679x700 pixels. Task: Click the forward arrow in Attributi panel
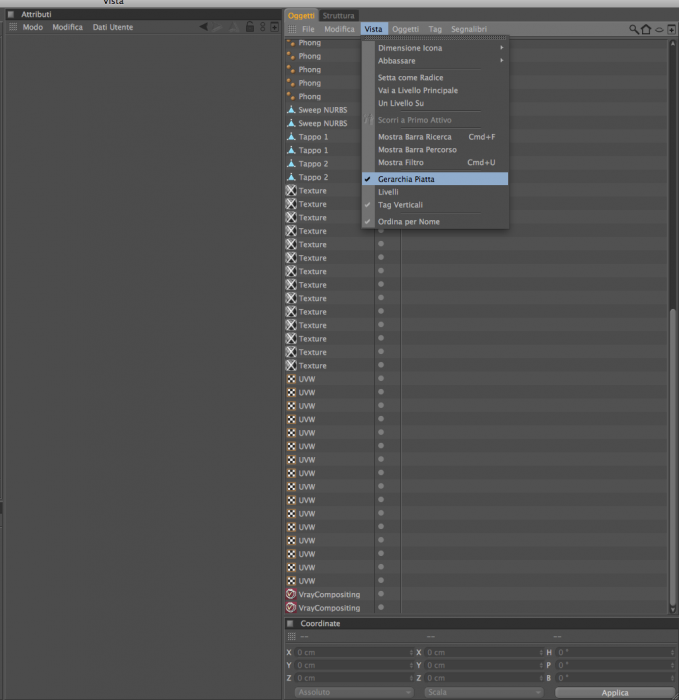[217, 27]
